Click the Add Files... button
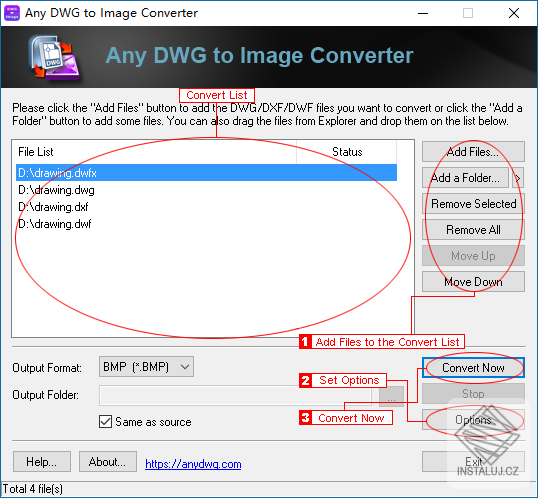 coord(473,151)
